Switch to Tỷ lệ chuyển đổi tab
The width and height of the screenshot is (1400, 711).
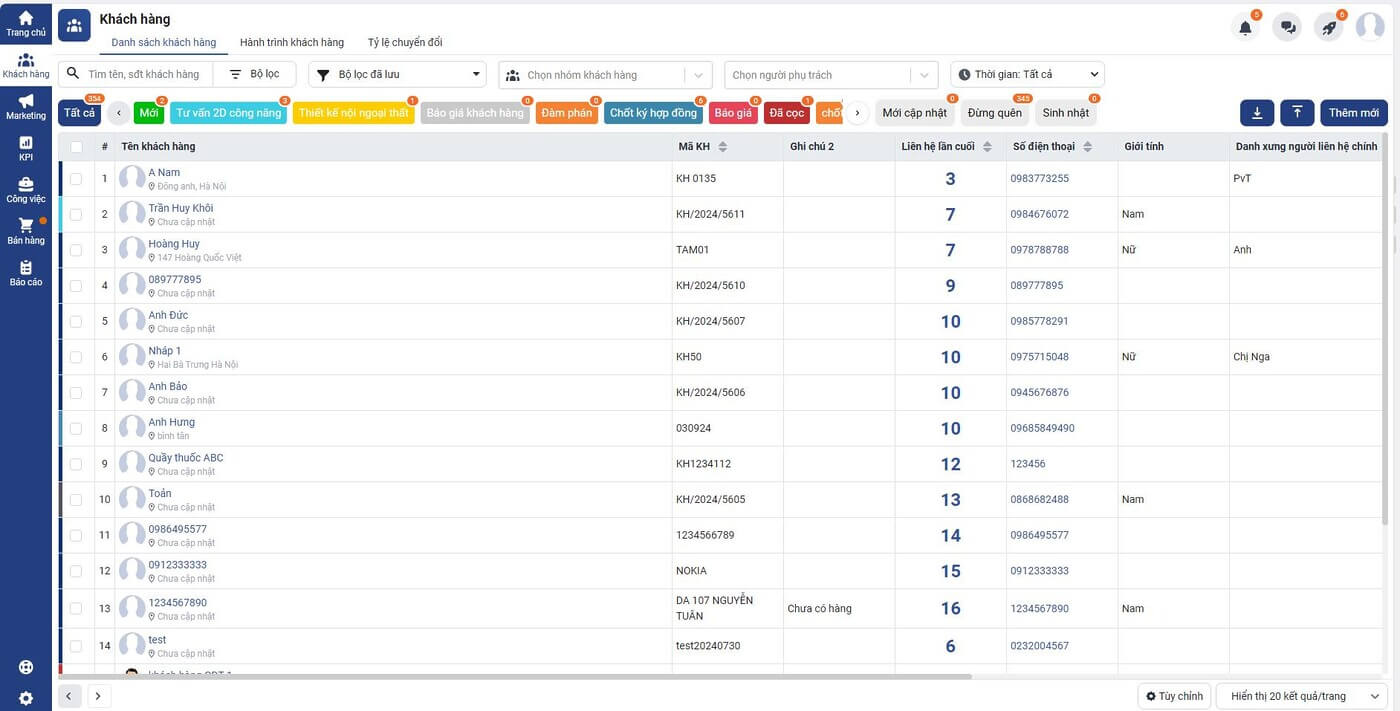405,43
